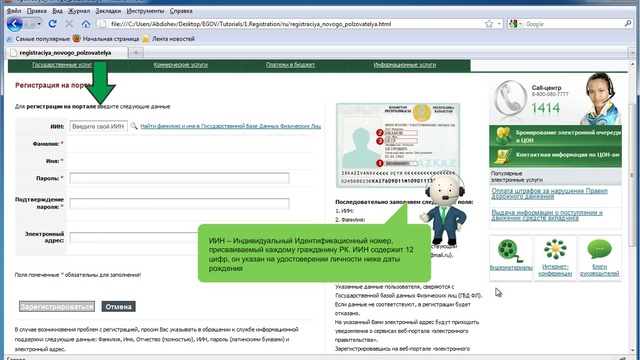Open the home page icon
The image size is (640, 360).
click(x=86, y=24)
